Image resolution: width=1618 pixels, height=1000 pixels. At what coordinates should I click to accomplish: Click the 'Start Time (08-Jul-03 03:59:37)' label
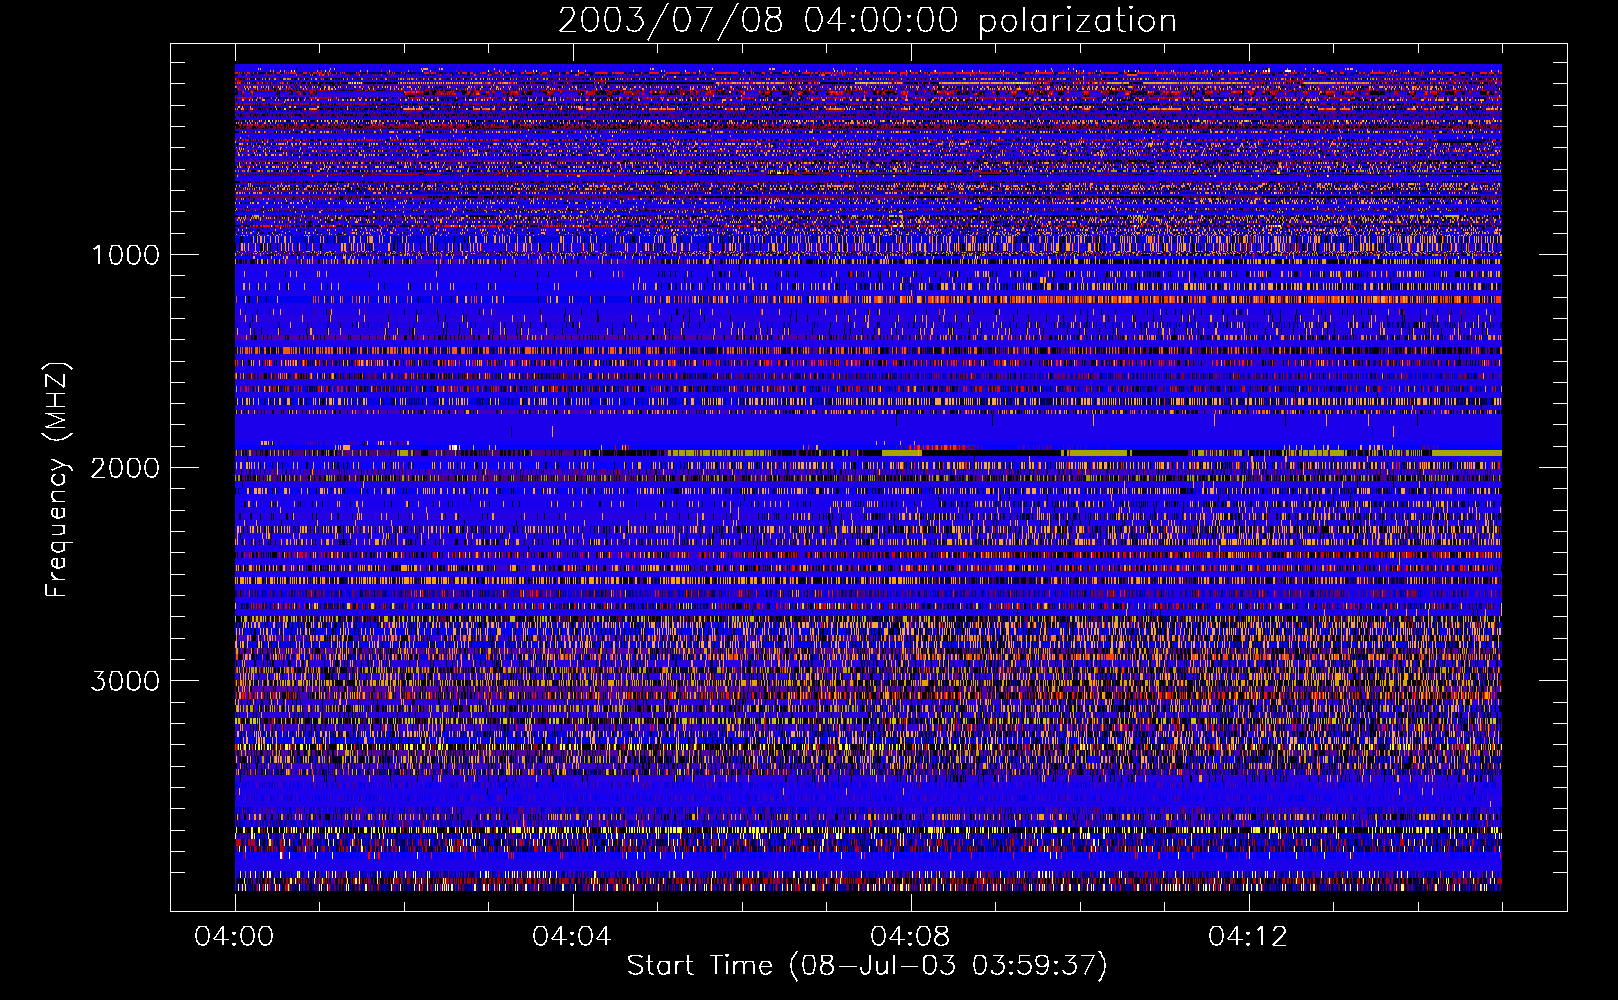[867, 965]
